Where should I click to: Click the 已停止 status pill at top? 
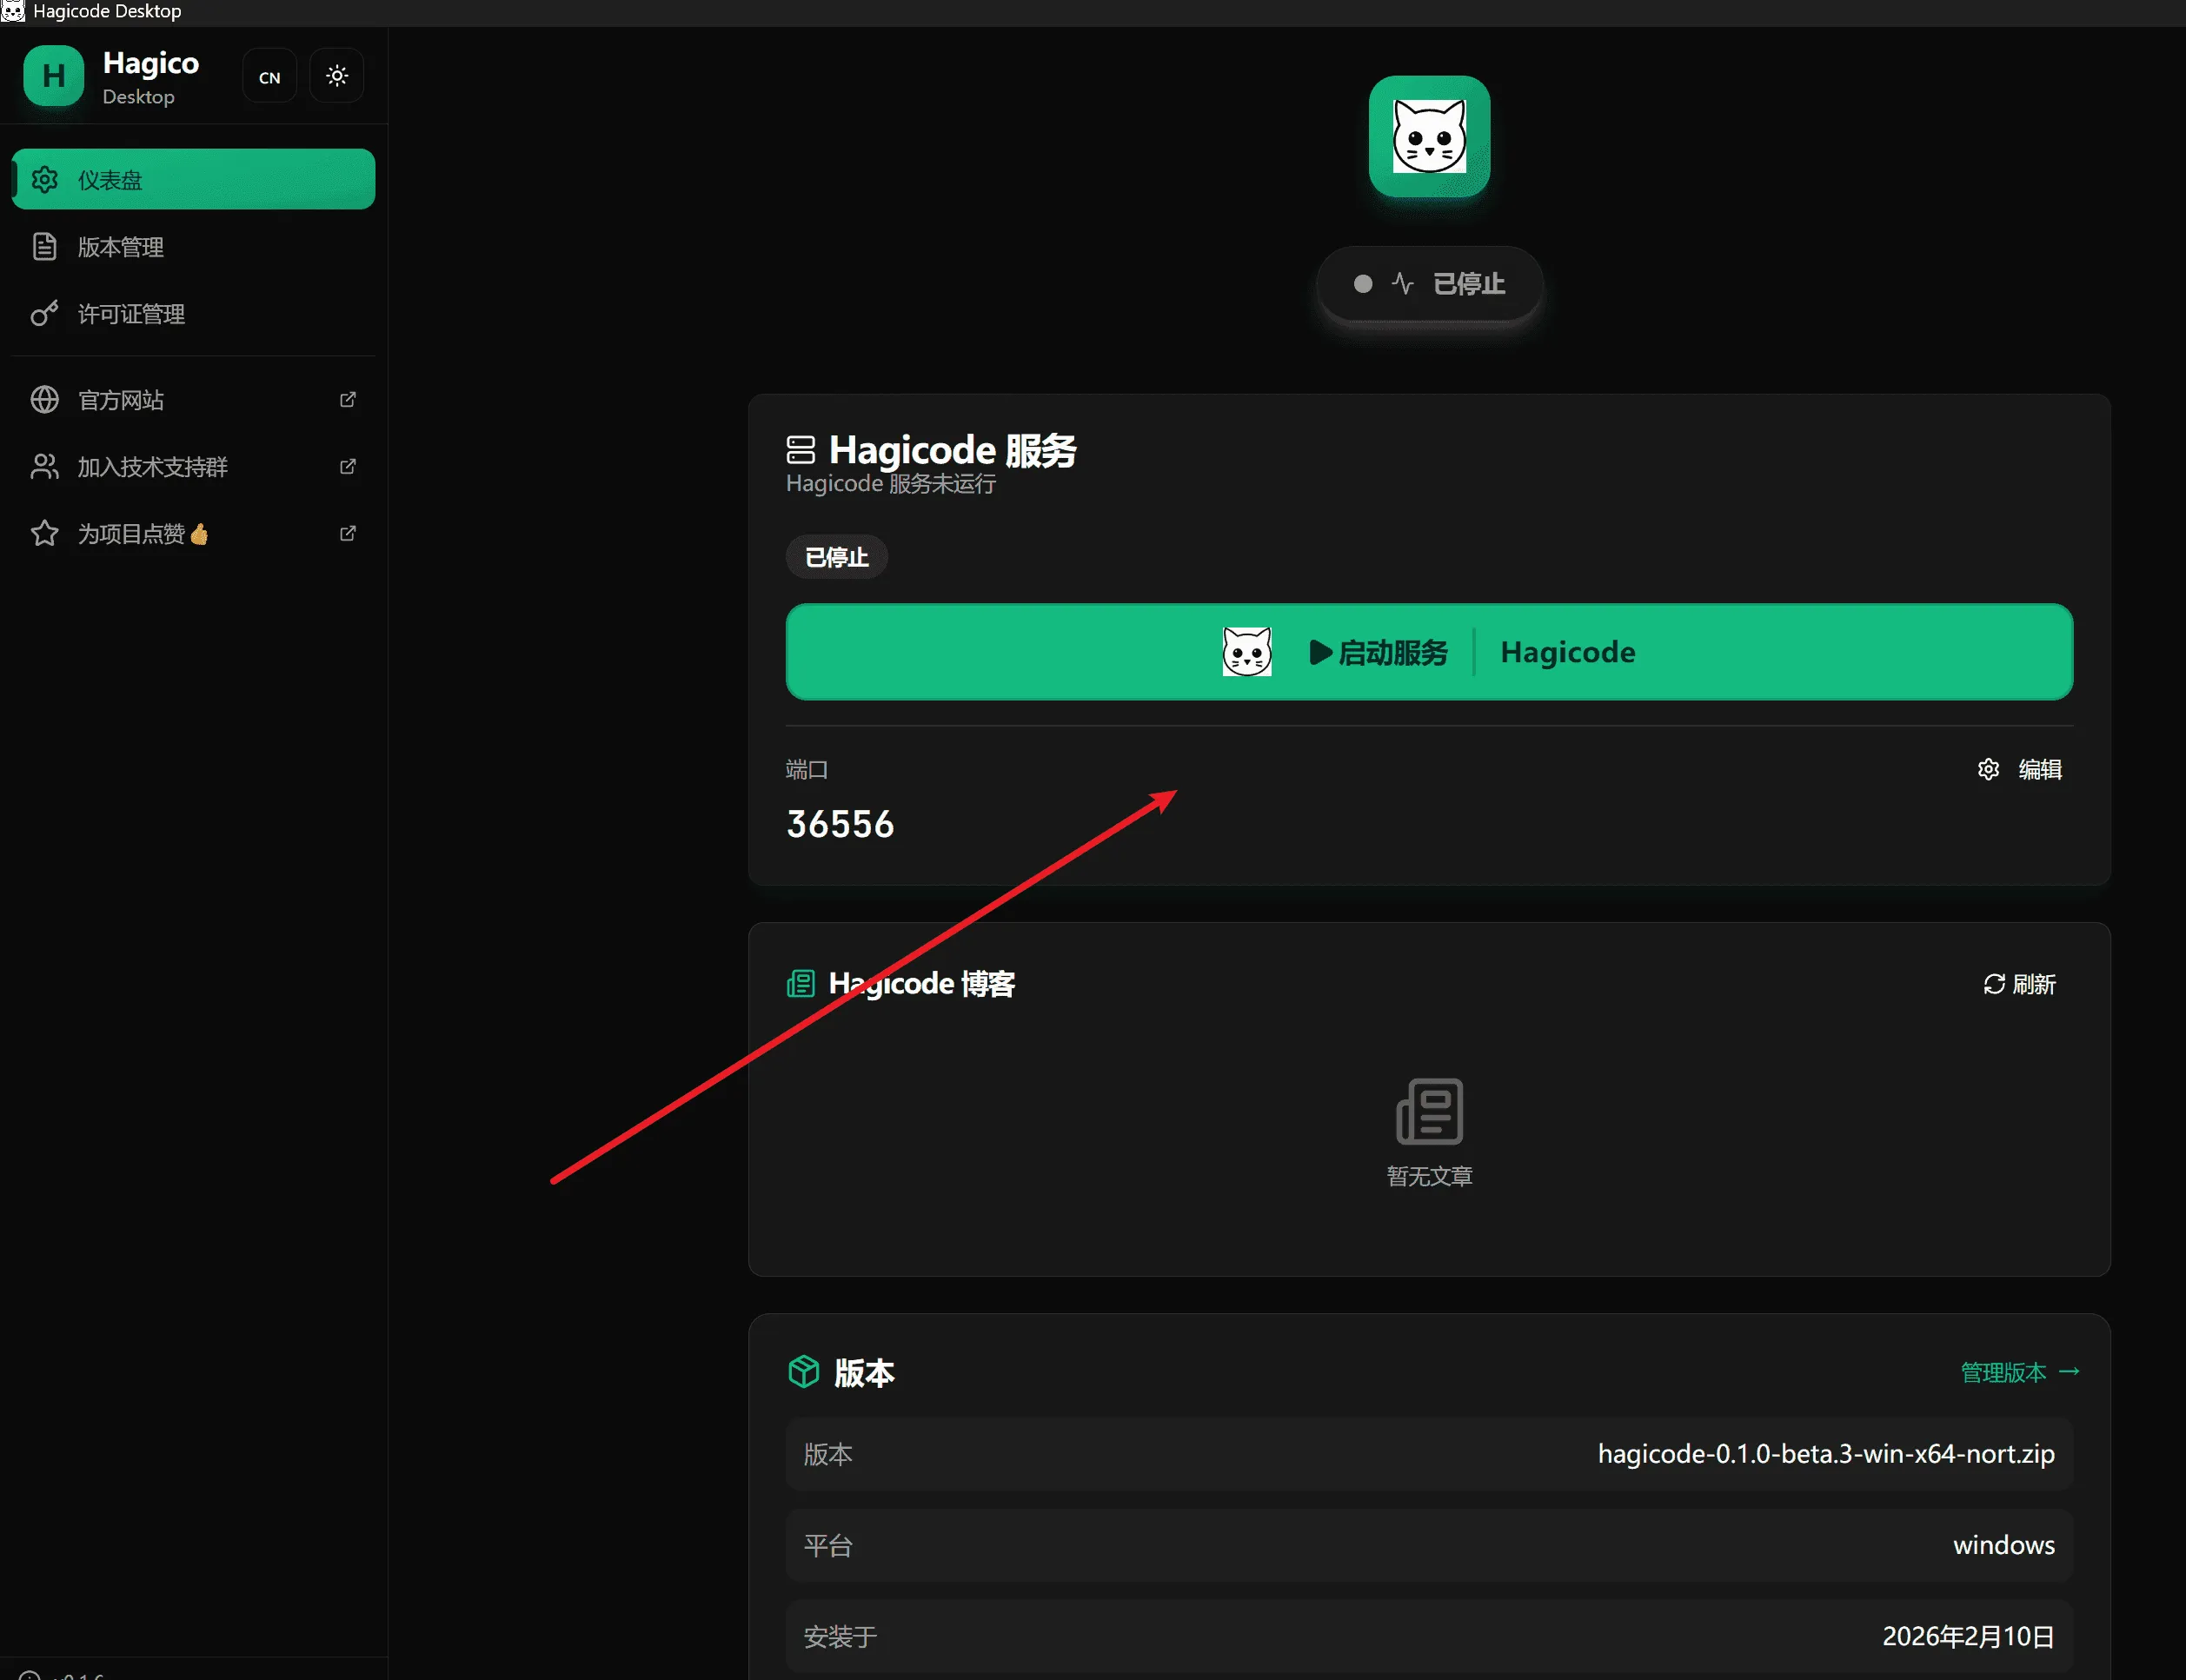pos(1428,284)
